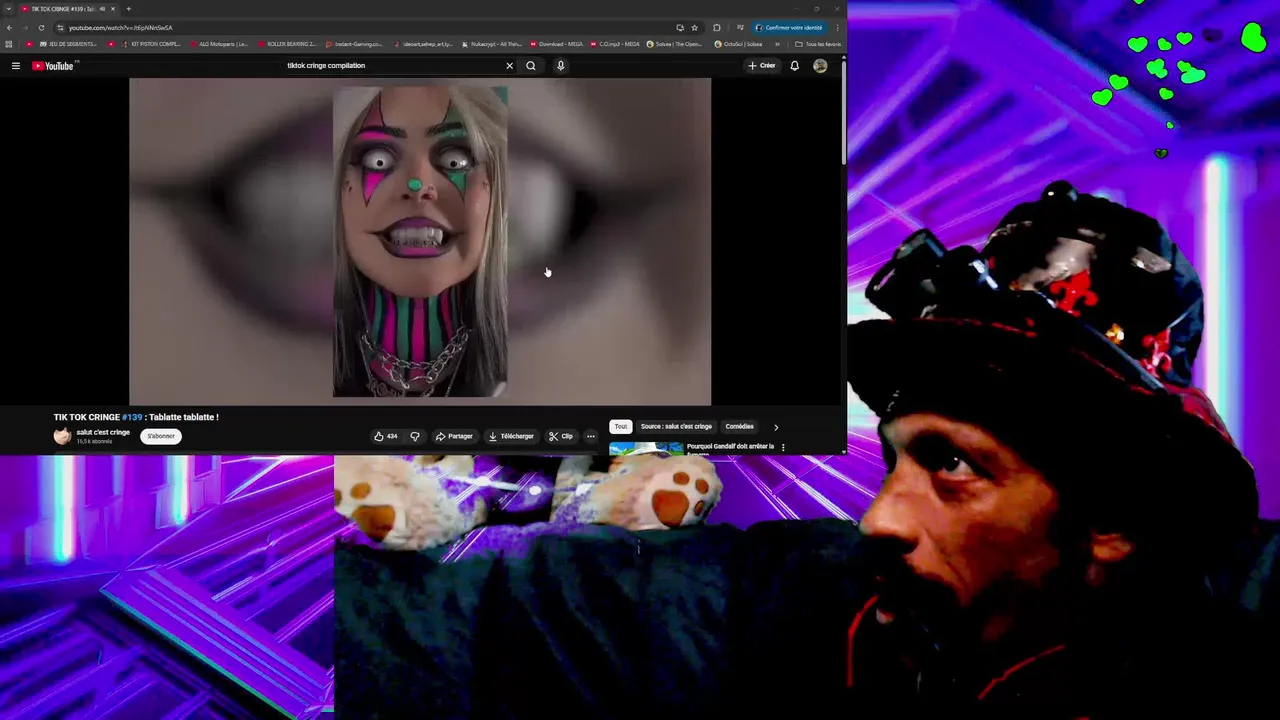
Task: Open the C.O.mp3 - MEGA bookmark
Action: (x=615, y=44)
